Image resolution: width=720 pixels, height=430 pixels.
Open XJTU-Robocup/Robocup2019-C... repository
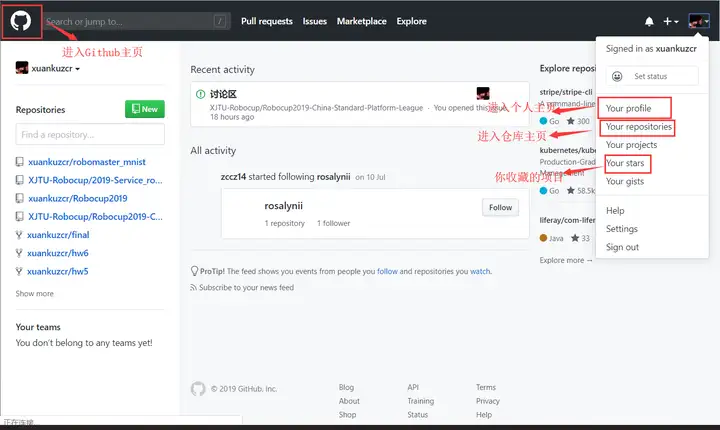(x=95, y=216)
